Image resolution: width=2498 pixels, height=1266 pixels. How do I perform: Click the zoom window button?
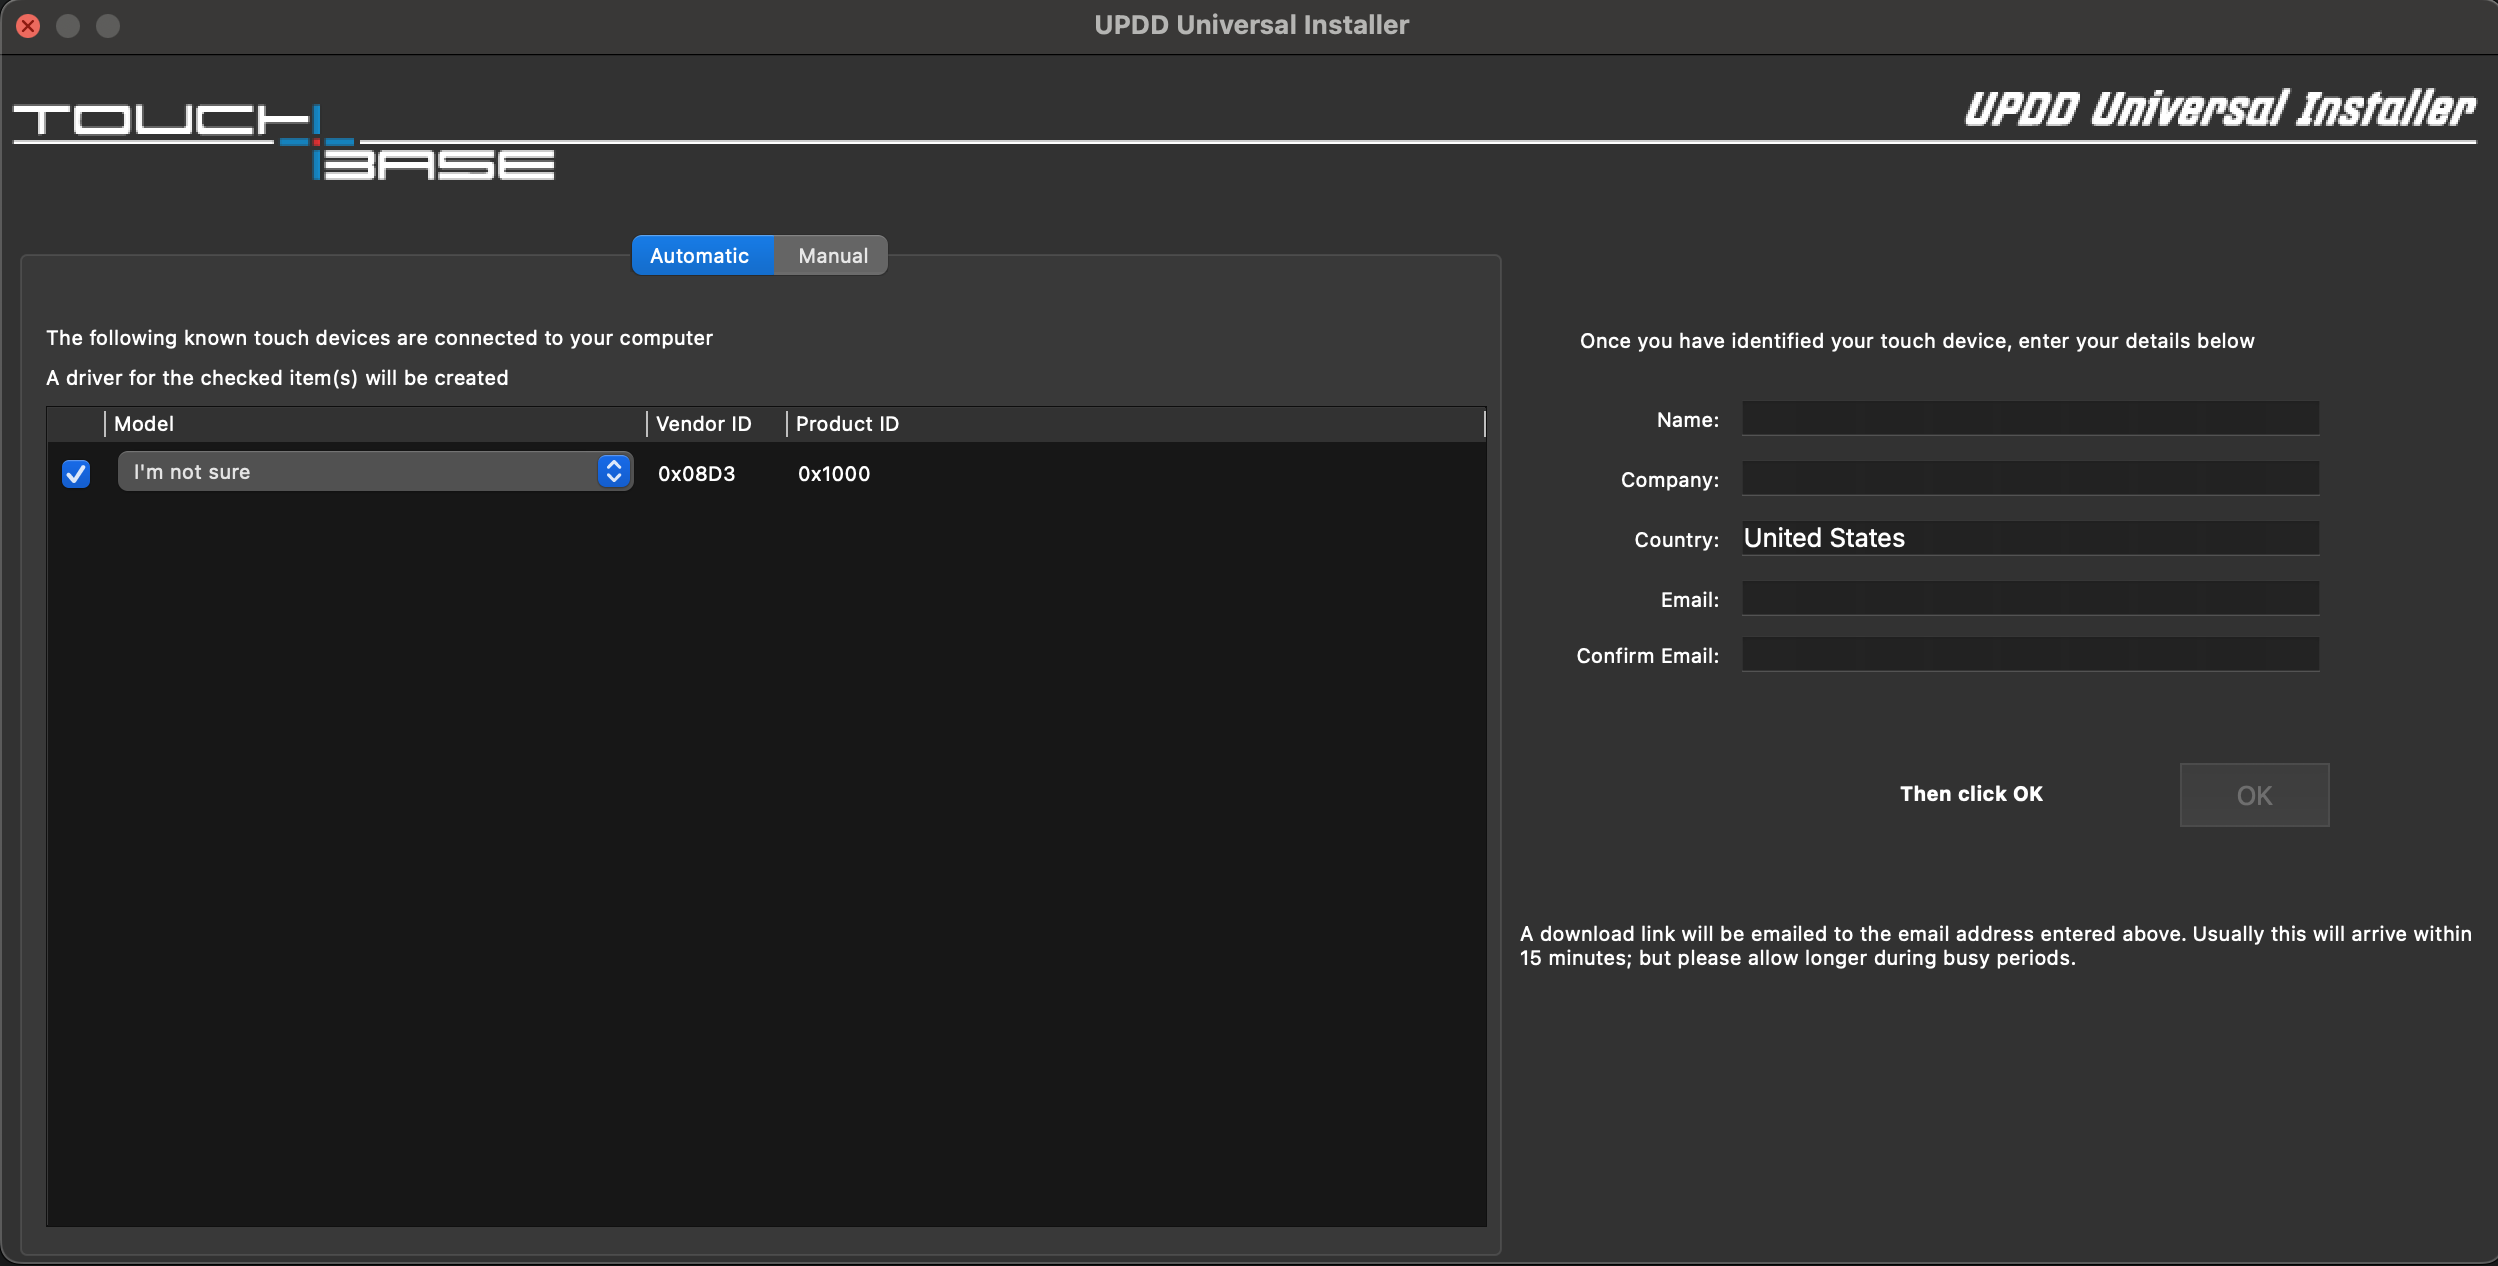(x=108, y=26)
